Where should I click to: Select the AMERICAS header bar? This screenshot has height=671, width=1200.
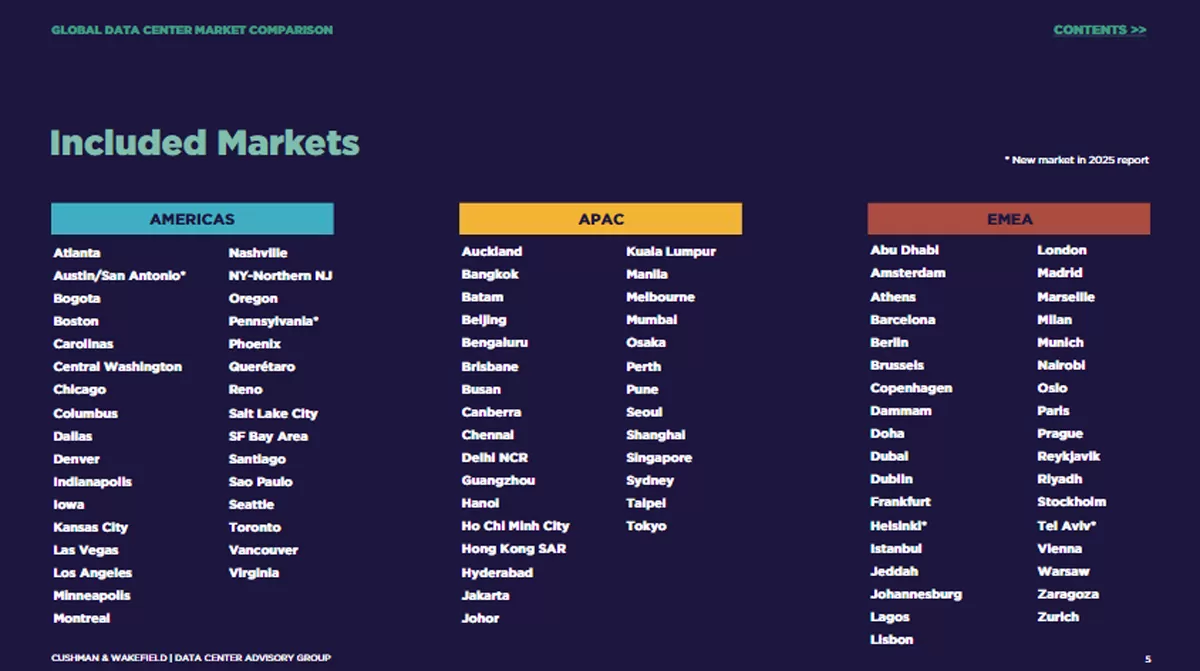click(x=192, y=219)
